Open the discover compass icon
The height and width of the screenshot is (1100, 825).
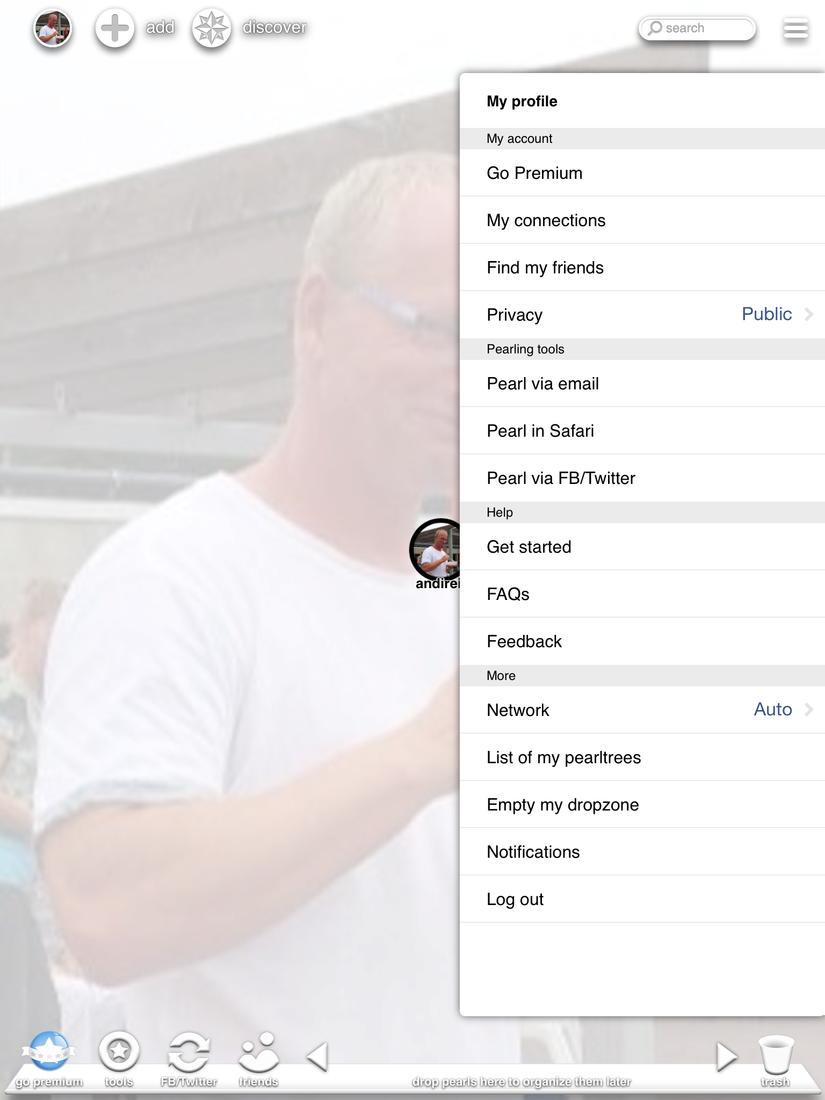click(x=211, y=28)
